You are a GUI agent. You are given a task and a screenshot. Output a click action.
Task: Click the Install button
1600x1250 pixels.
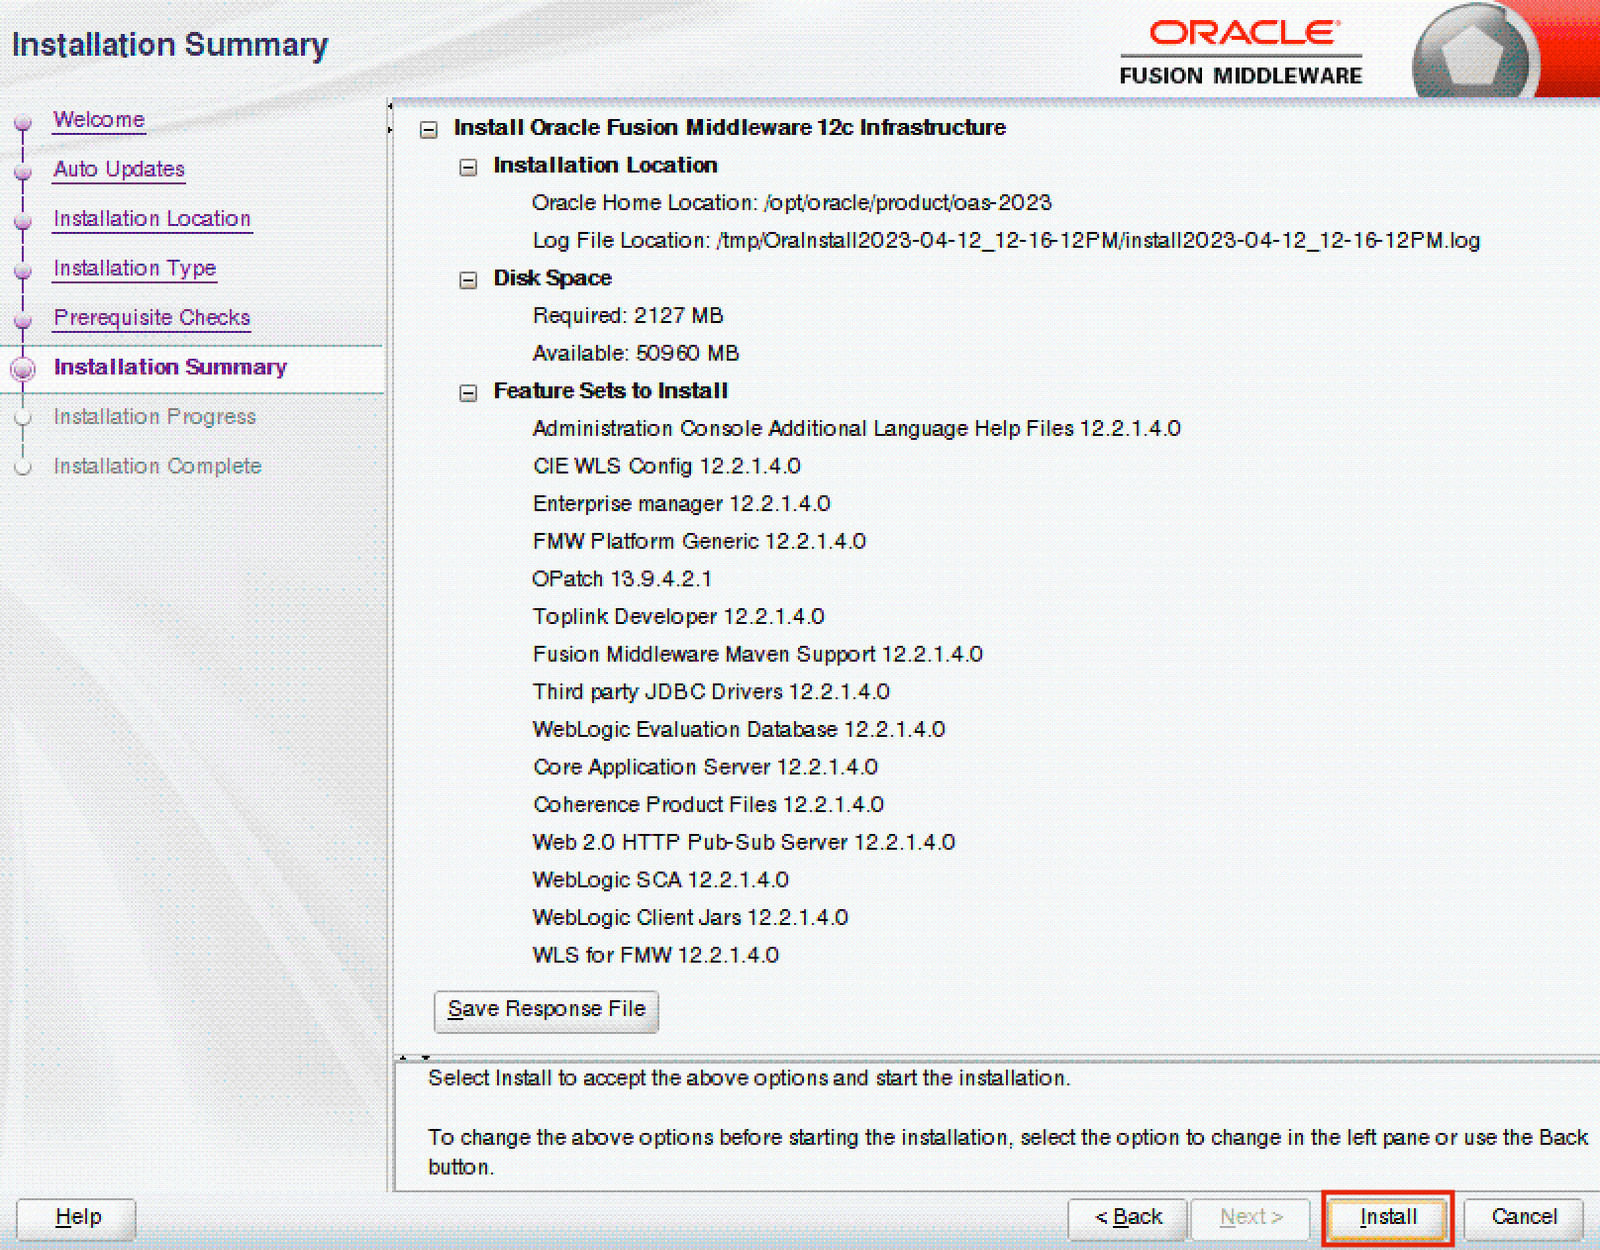coord(1388,1217)
